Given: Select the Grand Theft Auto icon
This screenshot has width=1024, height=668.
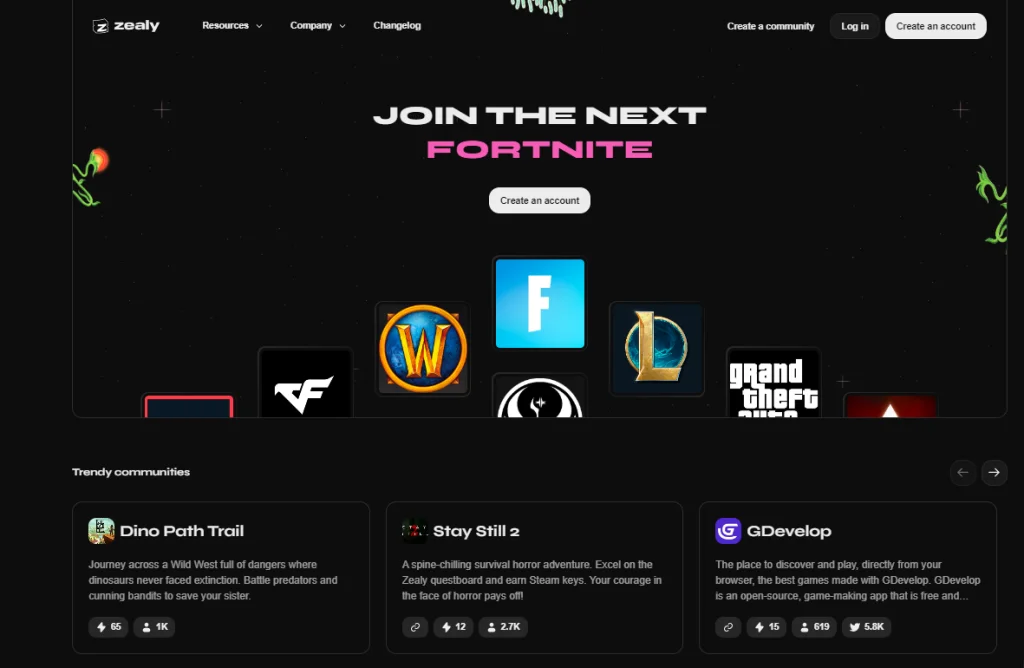Looking at the screenshot, I should 773,383.
